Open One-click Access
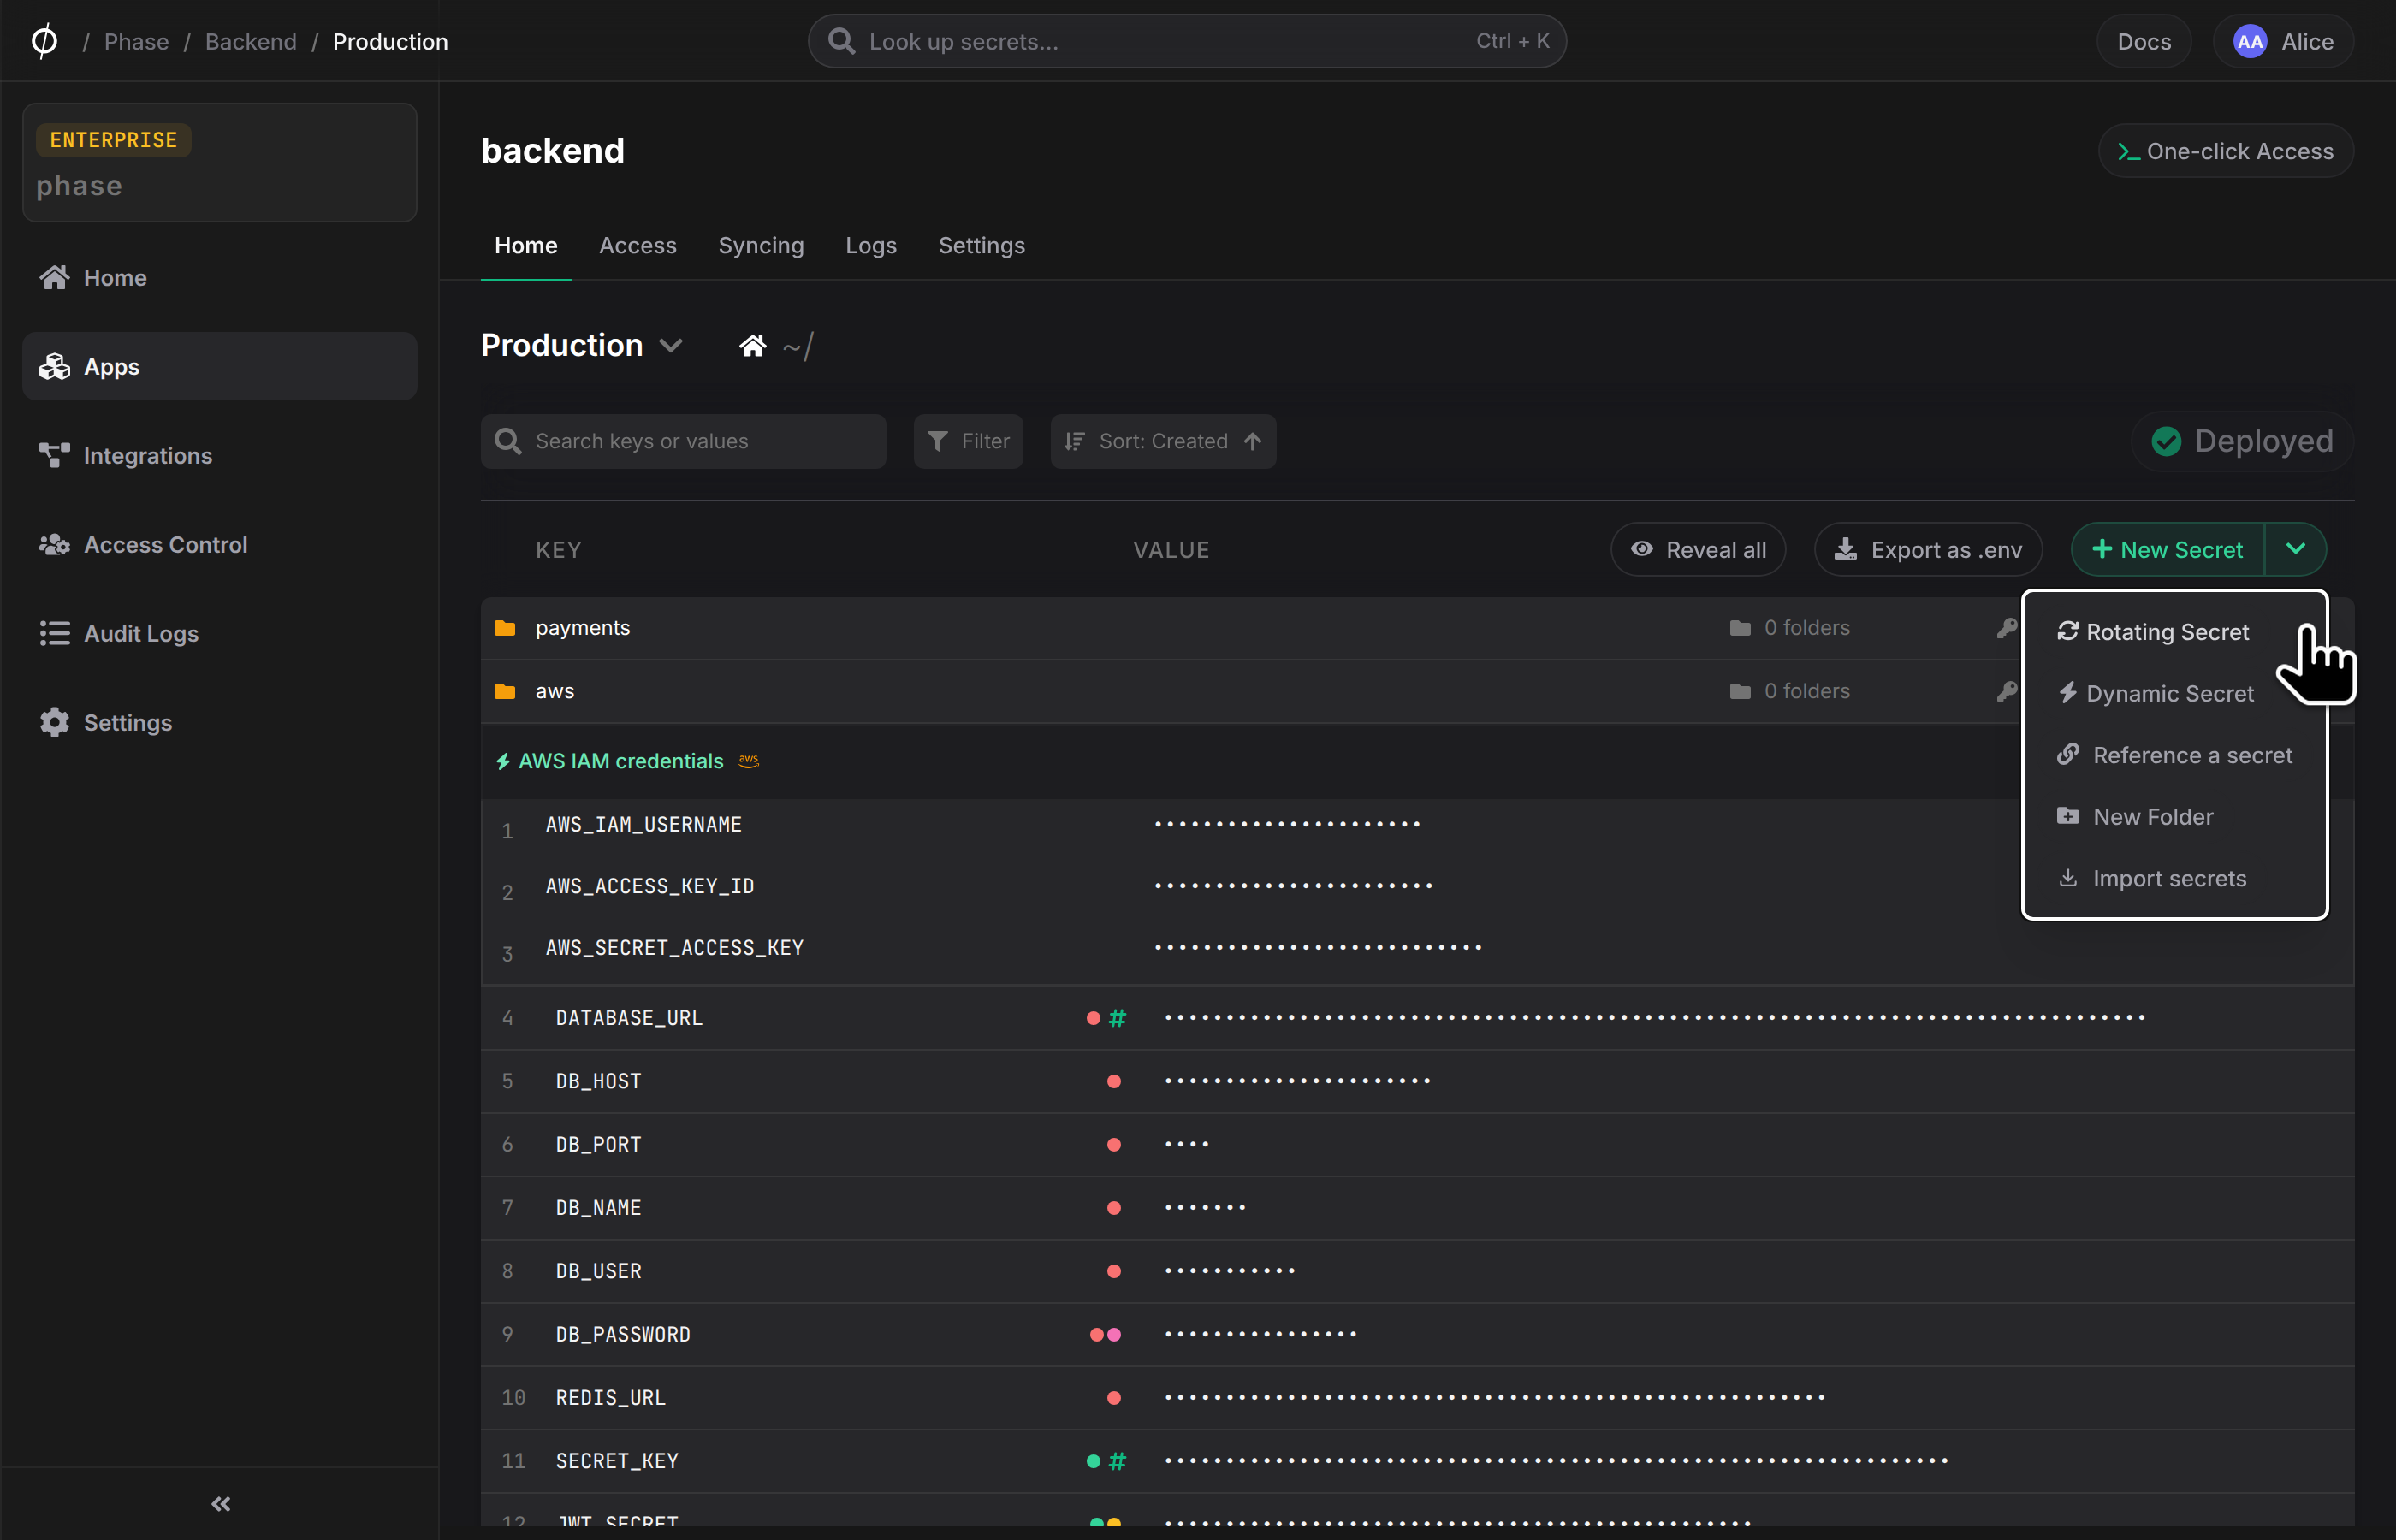 (x=2225, y=151)
